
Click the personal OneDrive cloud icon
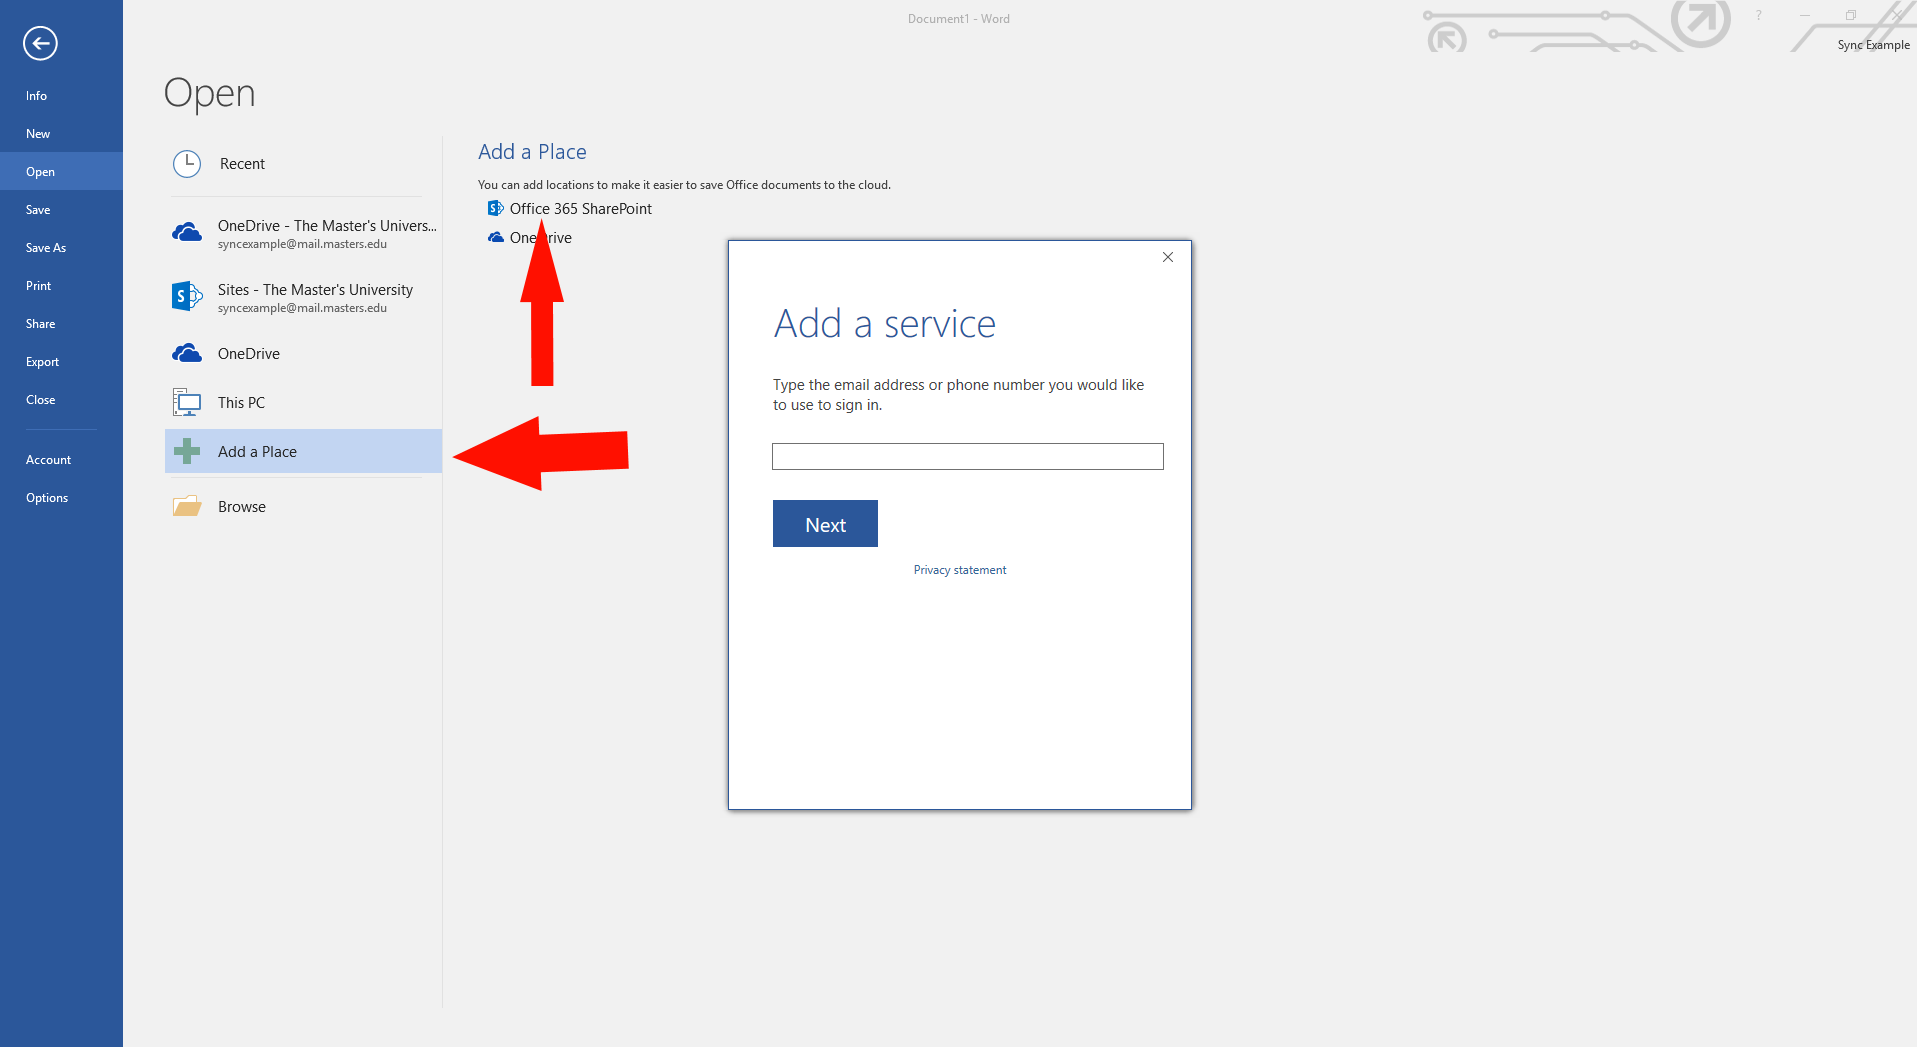187,353
